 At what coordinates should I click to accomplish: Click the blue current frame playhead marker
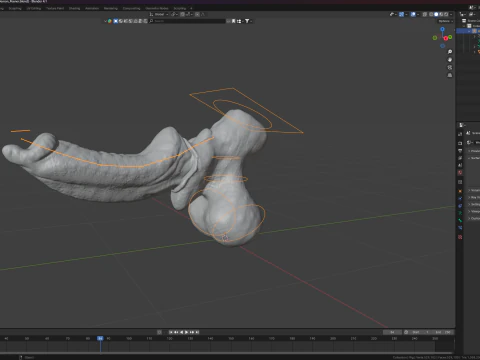(100, 338)
